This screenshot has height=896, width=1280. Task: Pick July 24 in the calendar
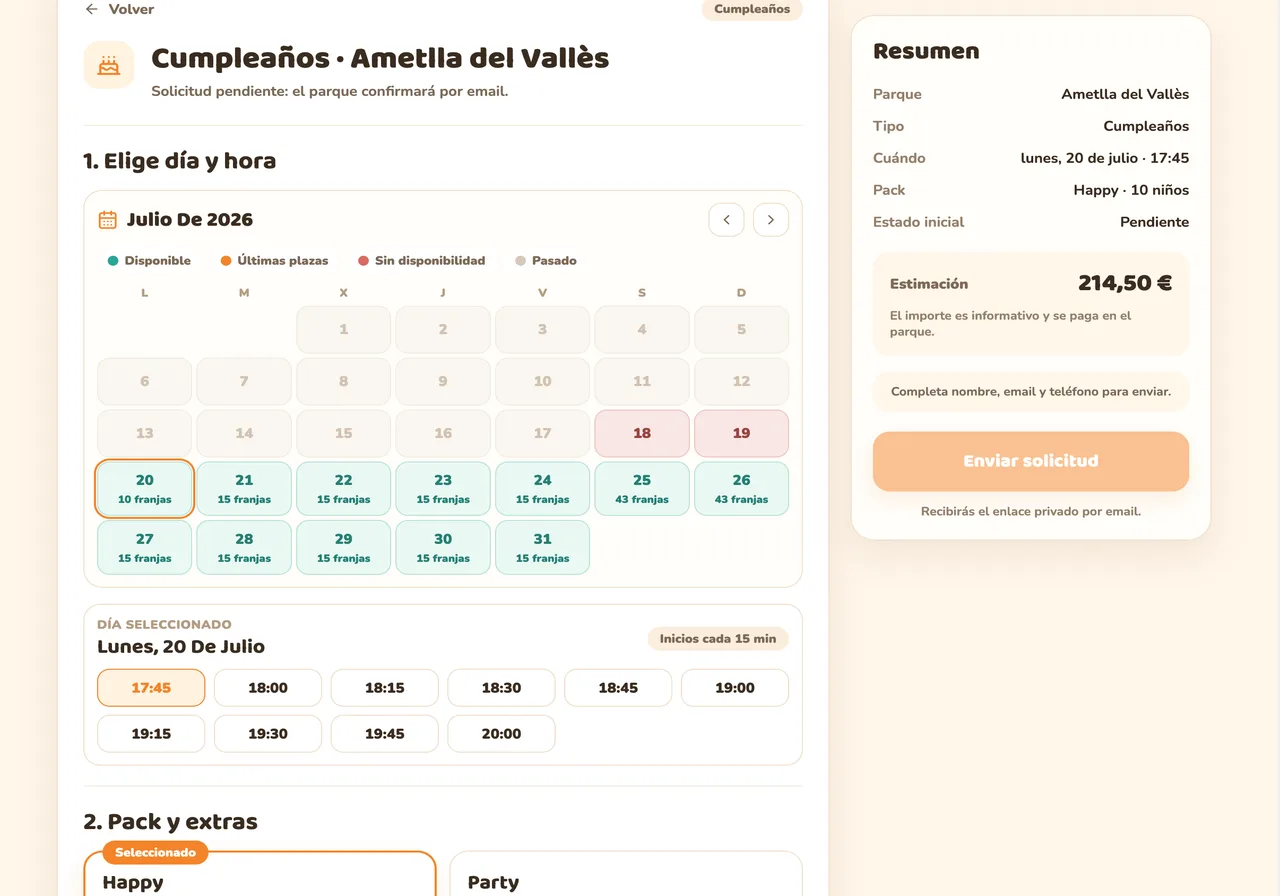542,489
